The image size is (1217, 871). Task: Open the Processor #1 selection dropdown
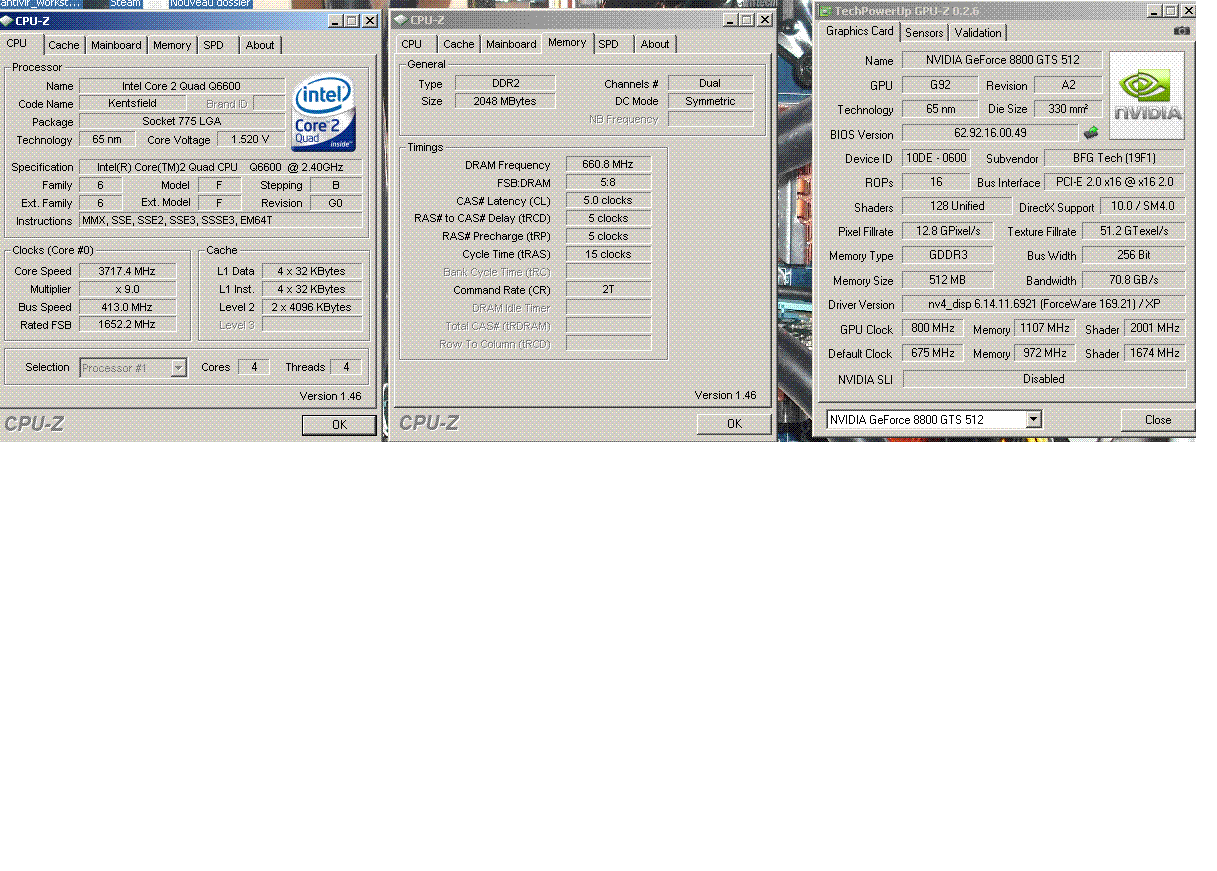(133, 368)
